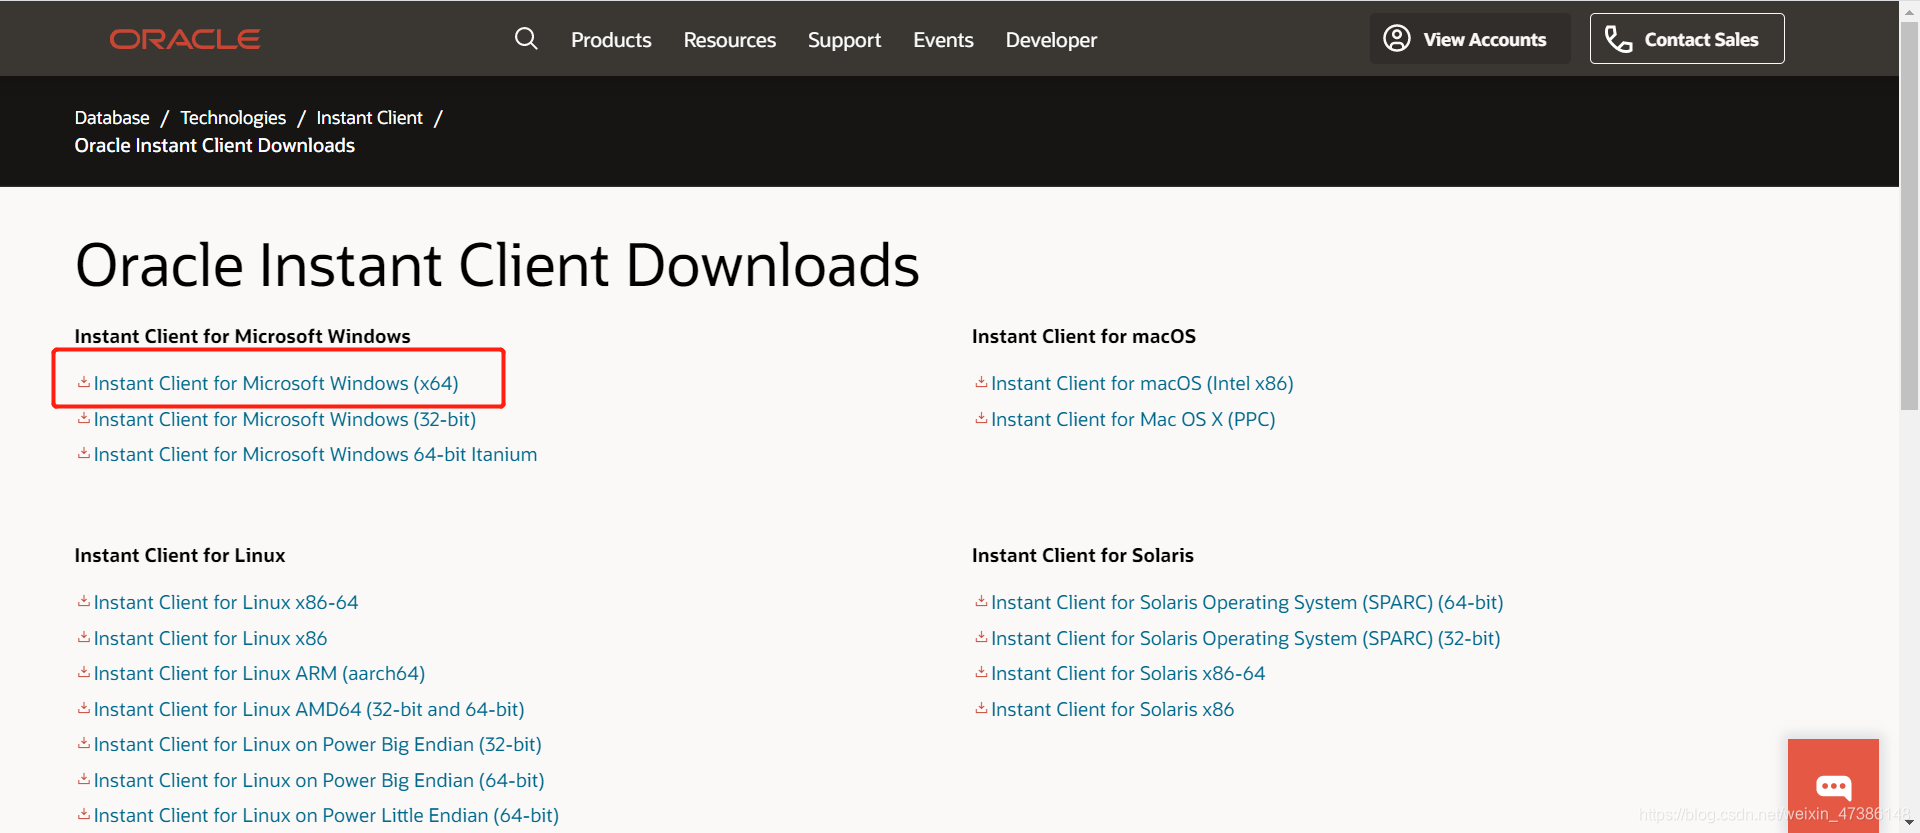Click download icon beside Solaris SPARC (32-bit)
The height and width of the screenshot is (833, 1920).
981,637
